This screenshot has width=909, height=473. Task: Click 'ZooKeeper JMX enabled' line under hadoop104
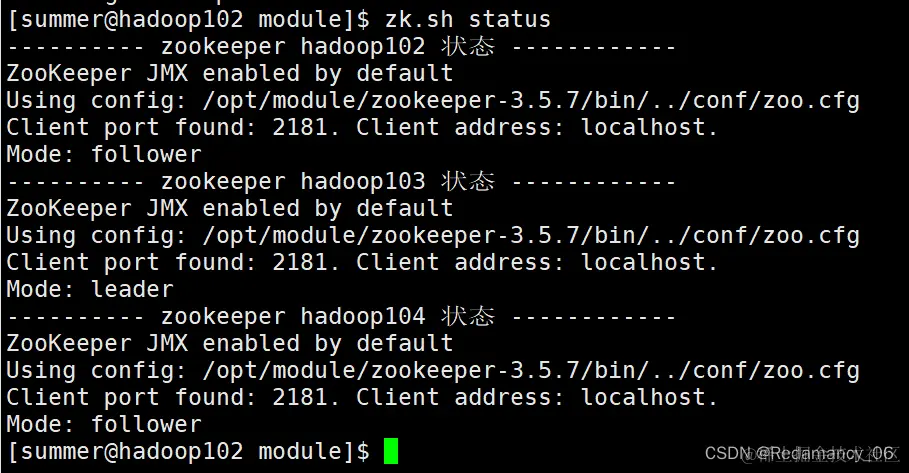click(x=230, y=344)
